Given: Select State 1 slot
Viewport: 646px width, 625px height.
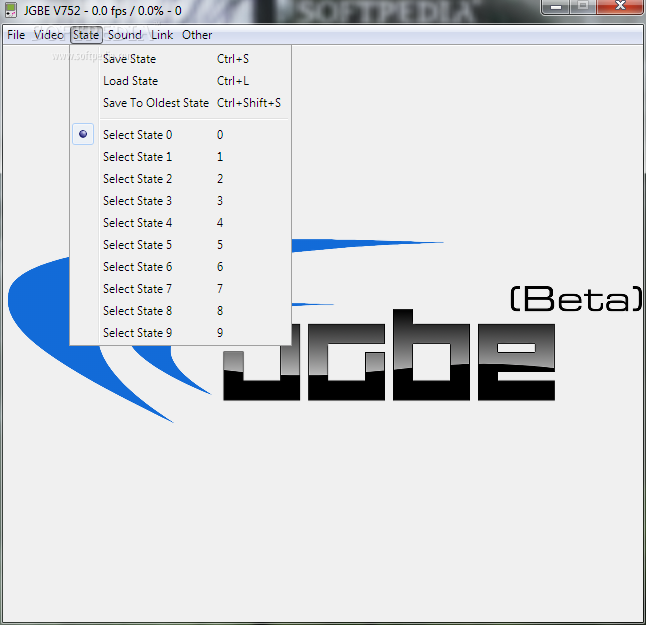Looking at the screenshot, I should click(180, 157).
